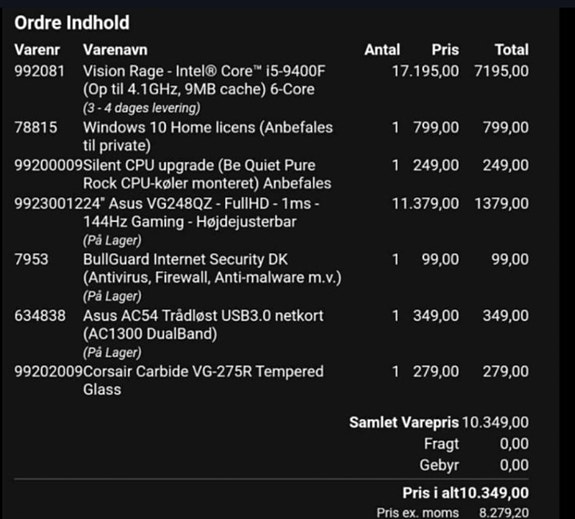This screenshot has height=519, width=575.
Task: Select Corsair Carbide VG-275R Tempered Glass item
Action: point(203,380)
